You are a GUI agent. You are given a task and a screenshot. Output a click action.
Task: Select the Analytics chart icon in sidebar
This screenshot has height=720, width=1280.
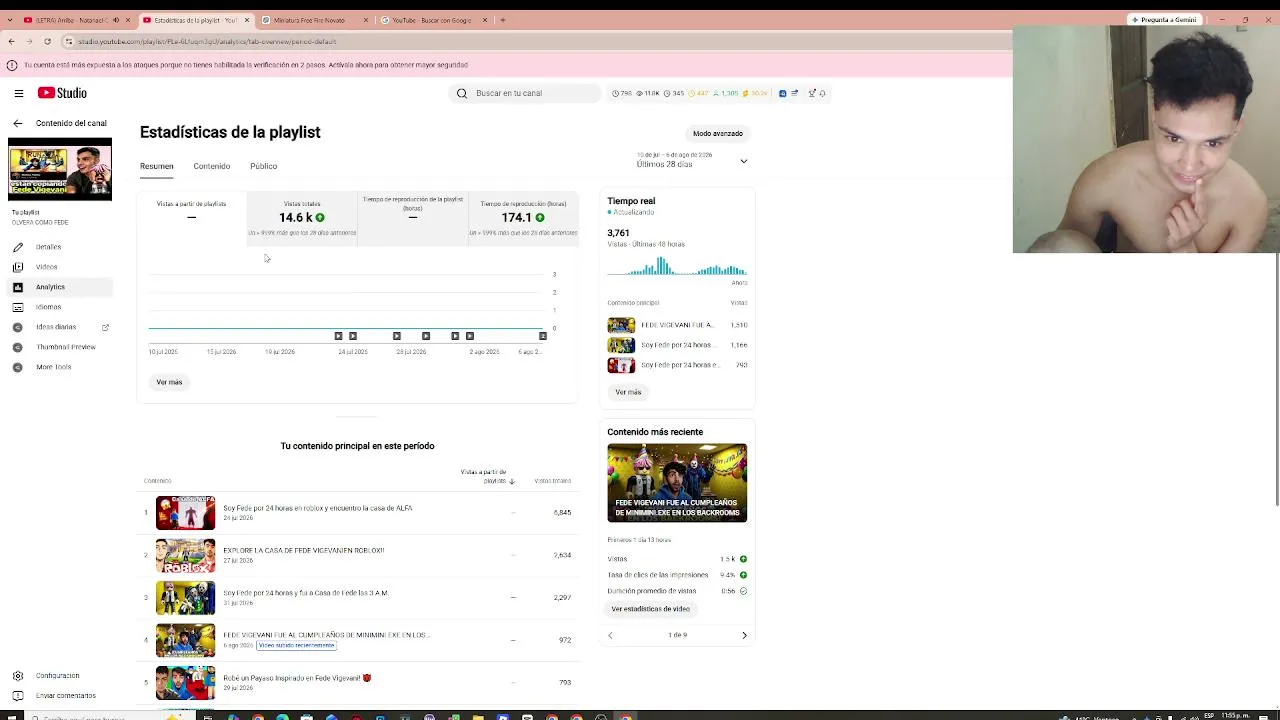[17, 287]
